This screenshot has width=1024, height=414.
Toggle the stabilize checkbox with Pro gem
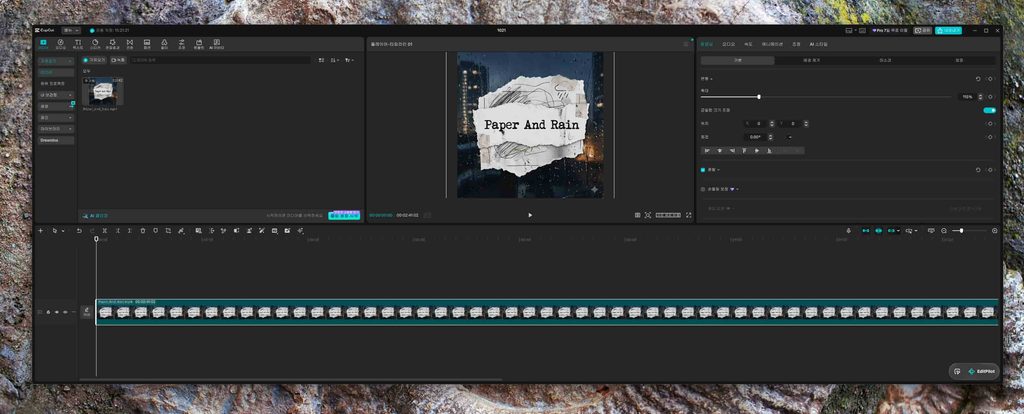pyautogui.click(x=703, y=189)
